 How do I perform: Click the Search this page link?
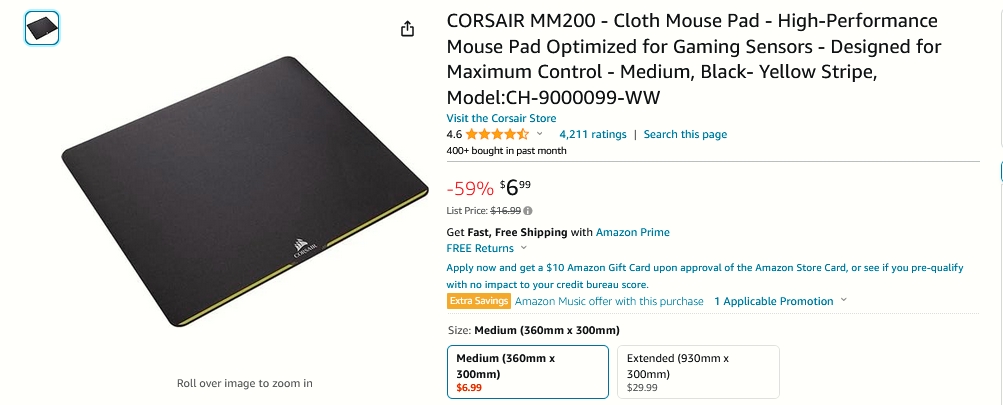685,134
